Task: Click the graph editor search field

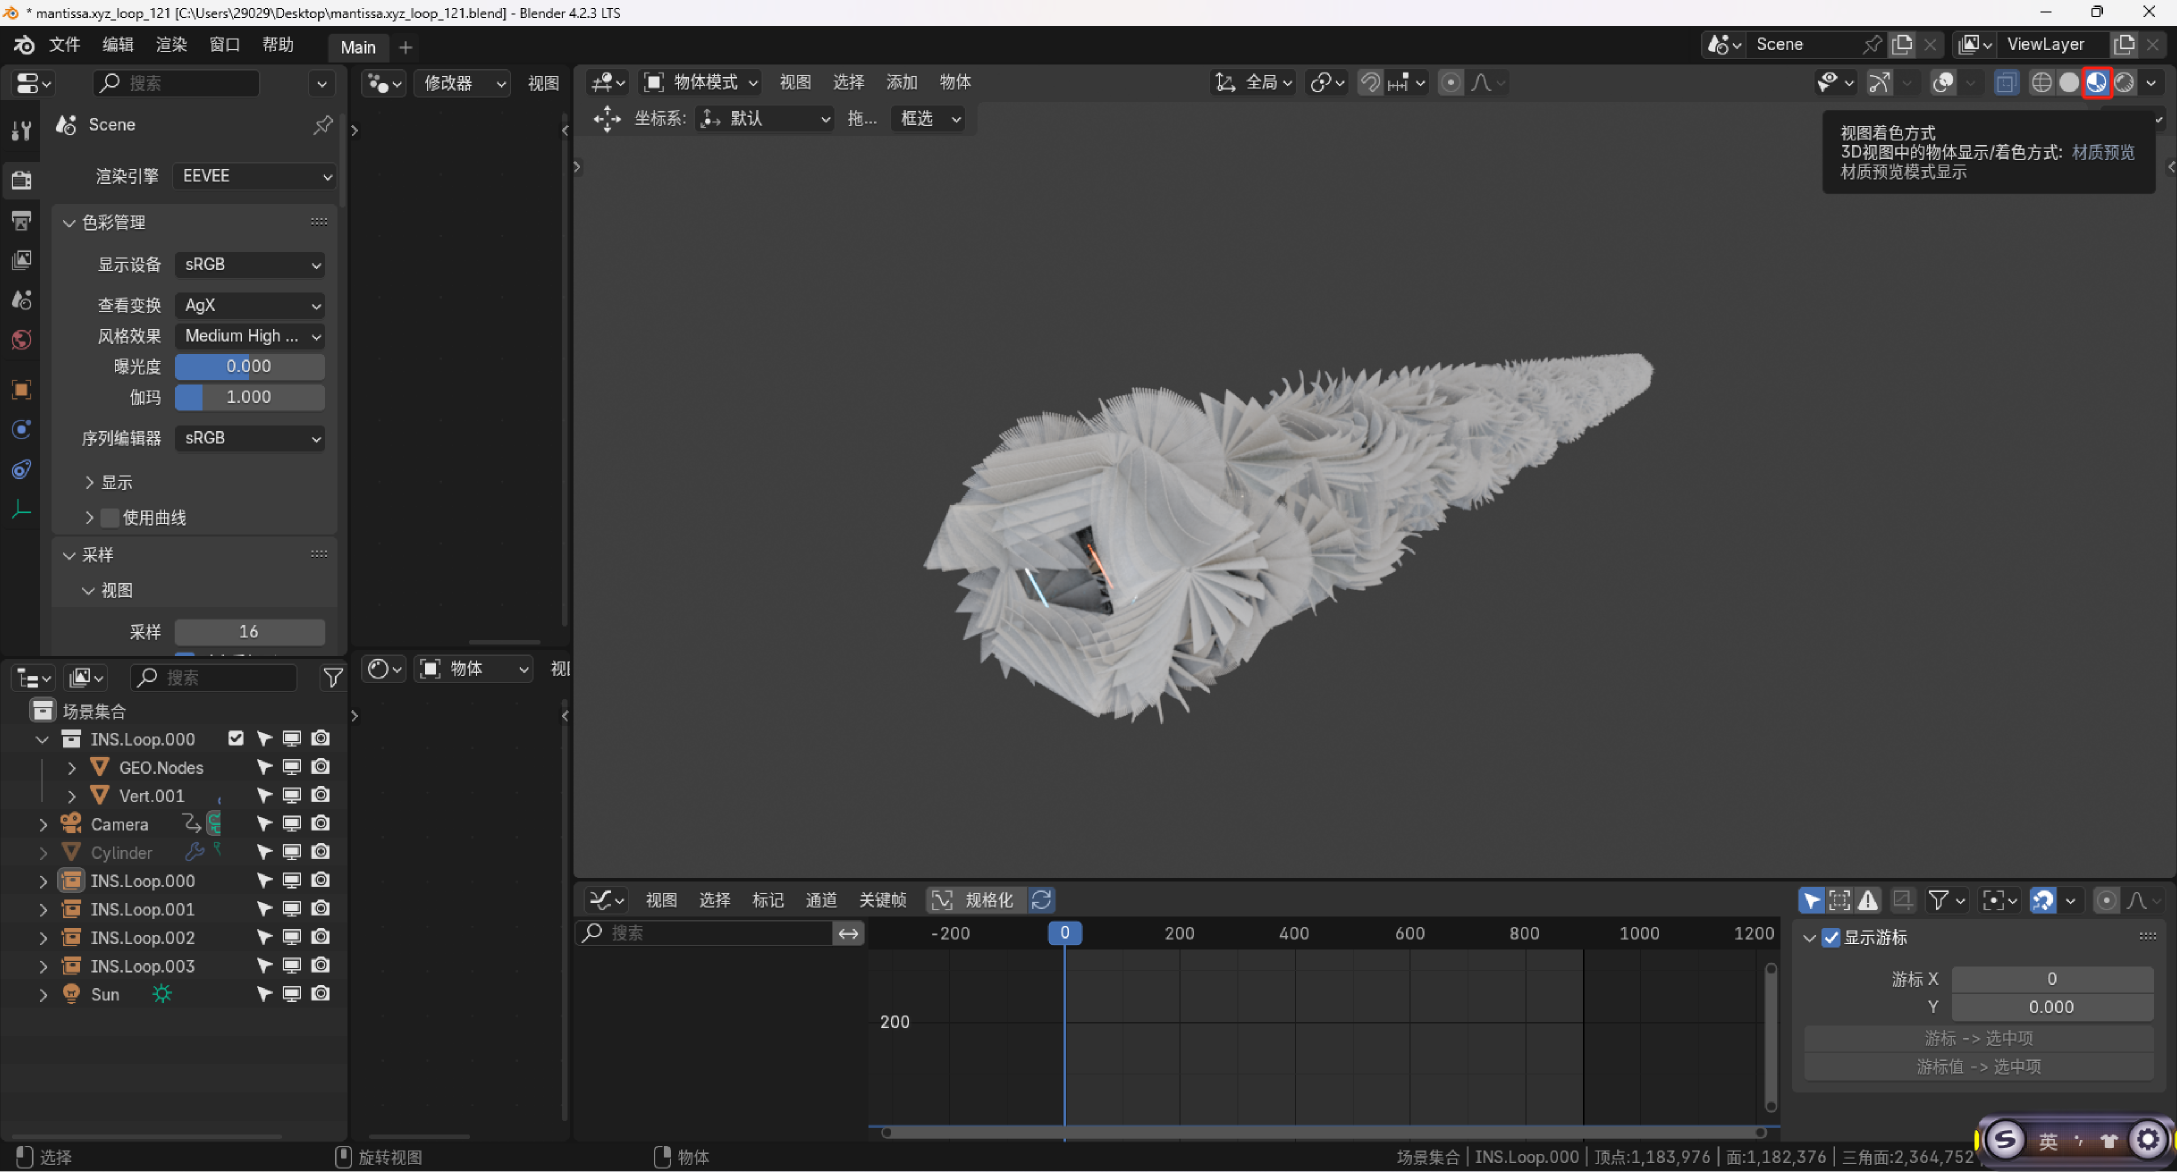Action: click(715, 933)
